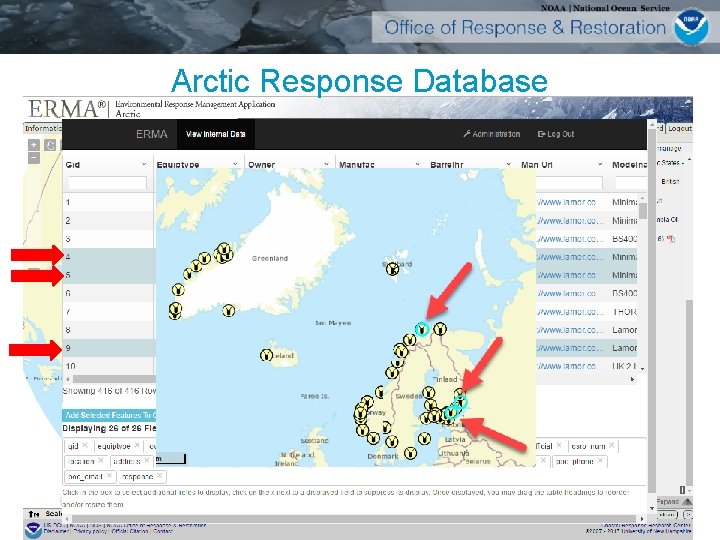Remove the response field tag
720x540 pixels.
(159, 476)
